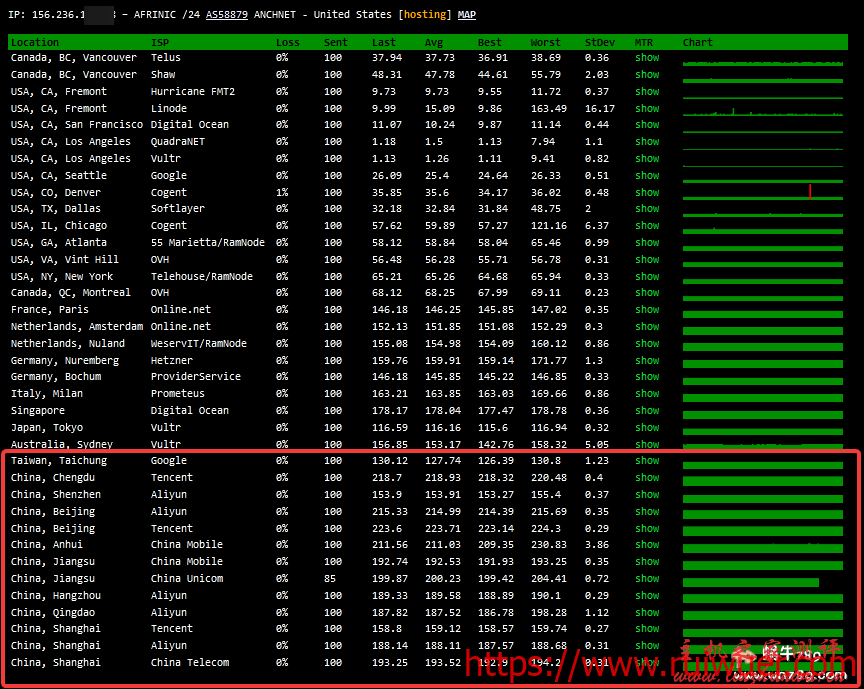The width and height of the screenshot is (864, 689).
Task: Click the ISP column header
Action: 160,42
